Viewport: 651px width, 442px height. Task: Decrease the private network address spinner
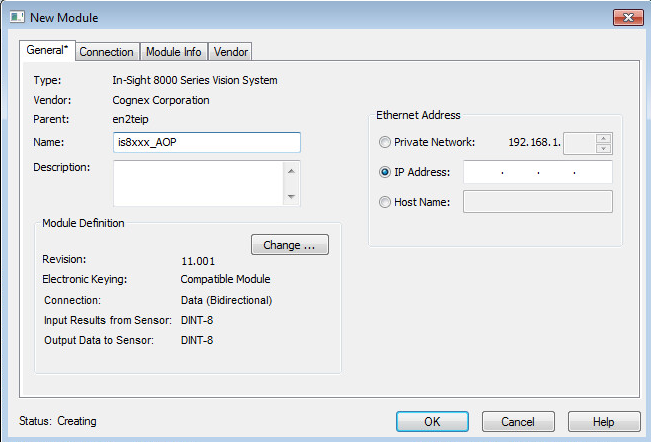pos(603,148)
